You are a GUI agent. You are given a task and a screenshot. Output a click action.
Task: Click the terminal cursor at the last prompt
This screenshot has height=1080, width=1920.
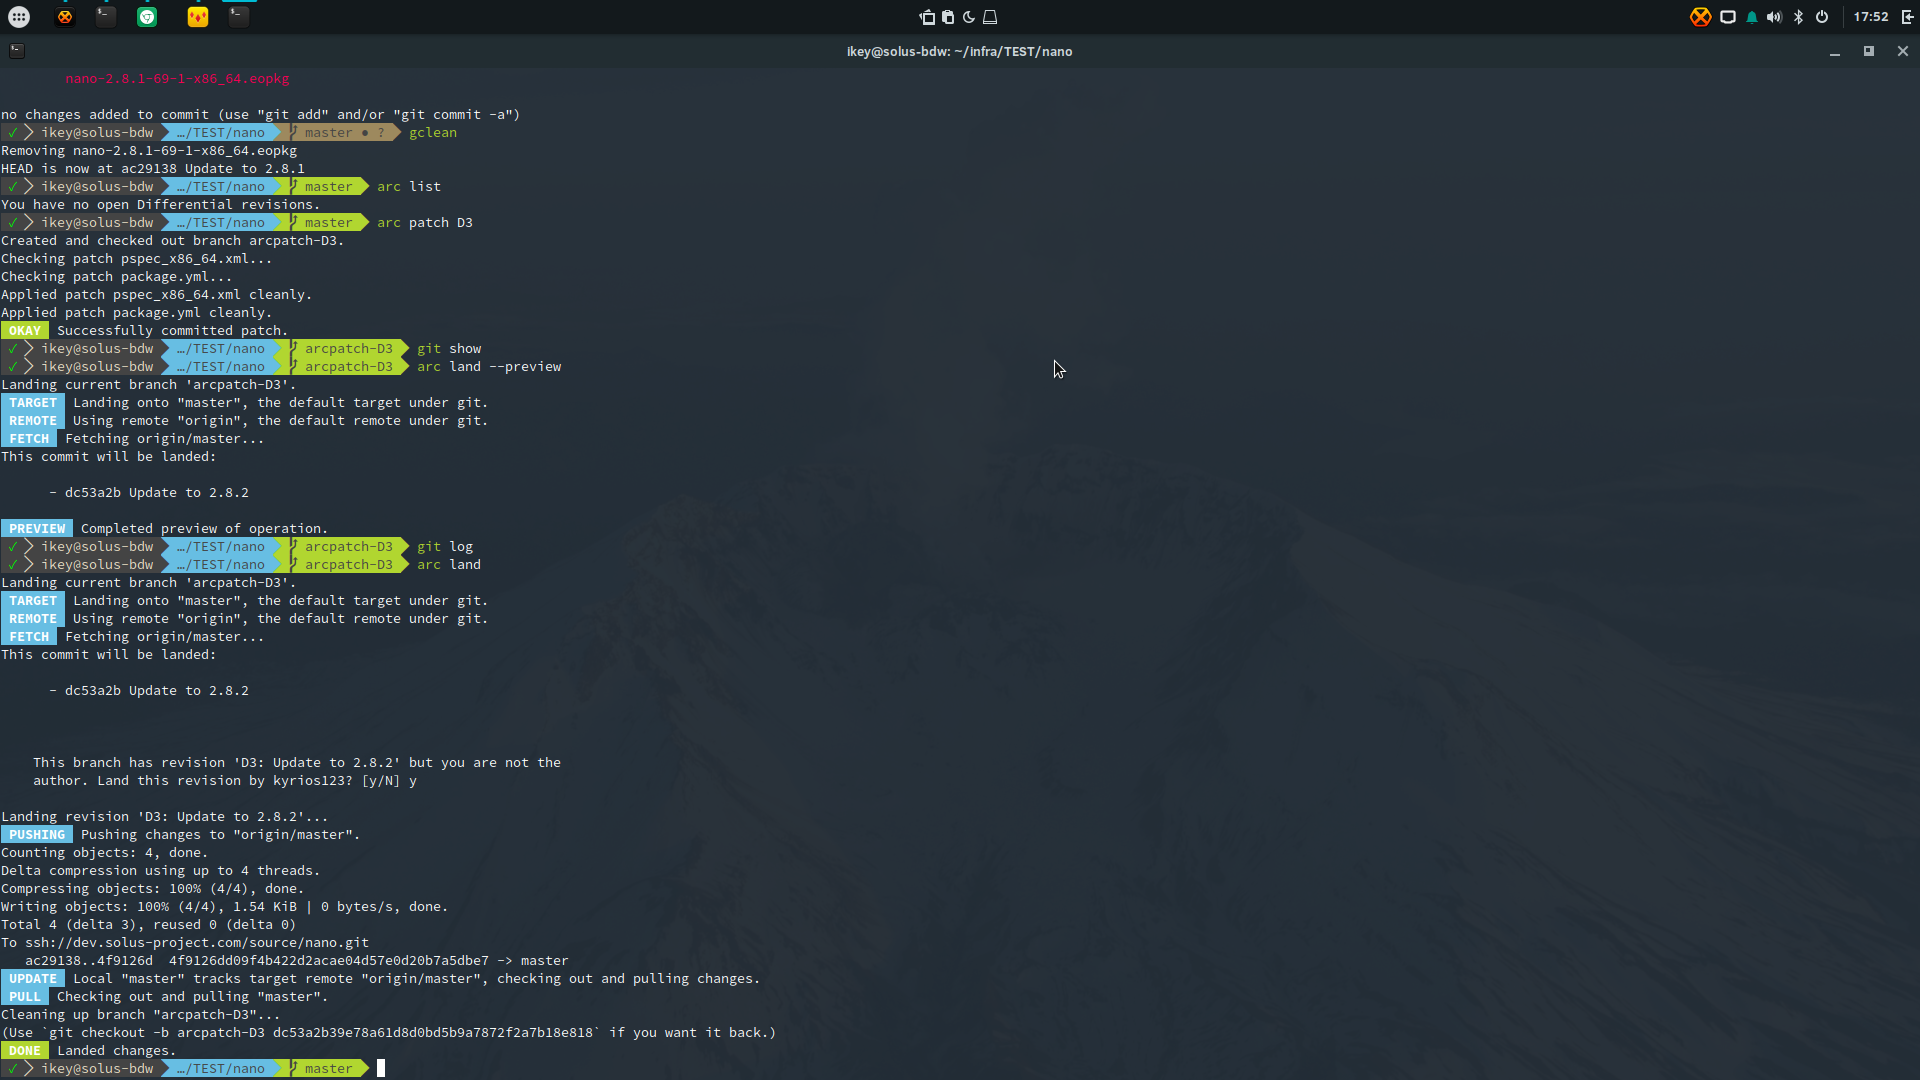click(x=381, y=1069)
